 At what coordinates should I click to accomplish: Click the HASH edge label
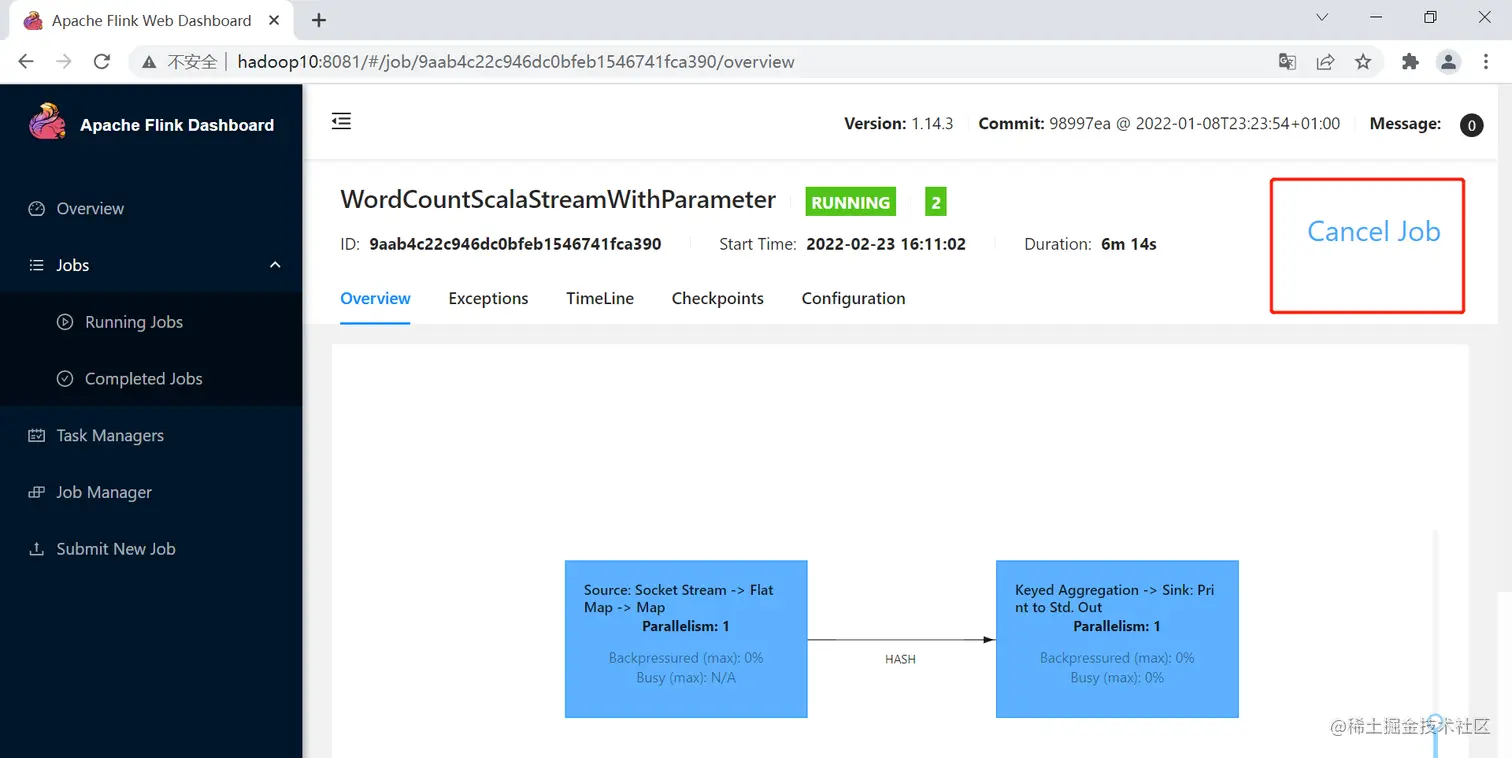click(900, 660)
